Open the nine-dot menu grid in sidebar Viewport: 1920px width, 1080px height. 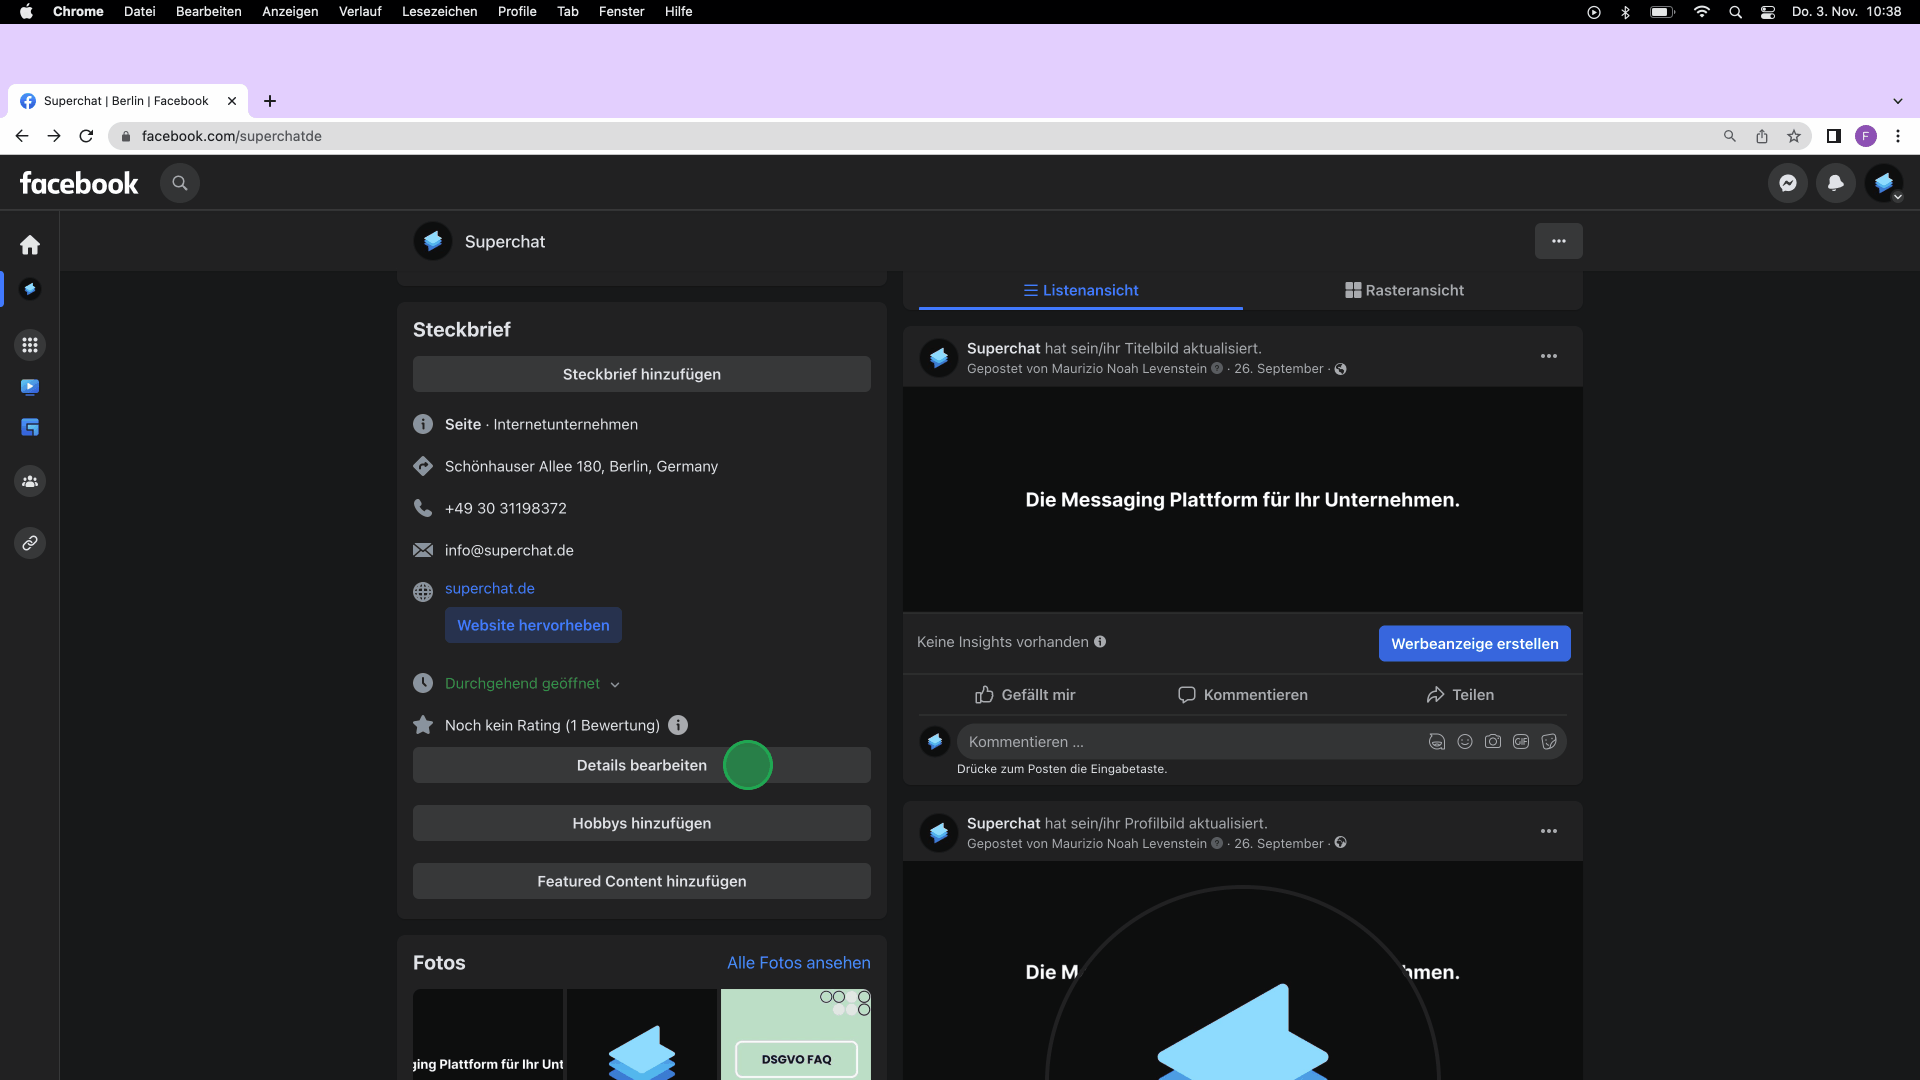[30, 345]
